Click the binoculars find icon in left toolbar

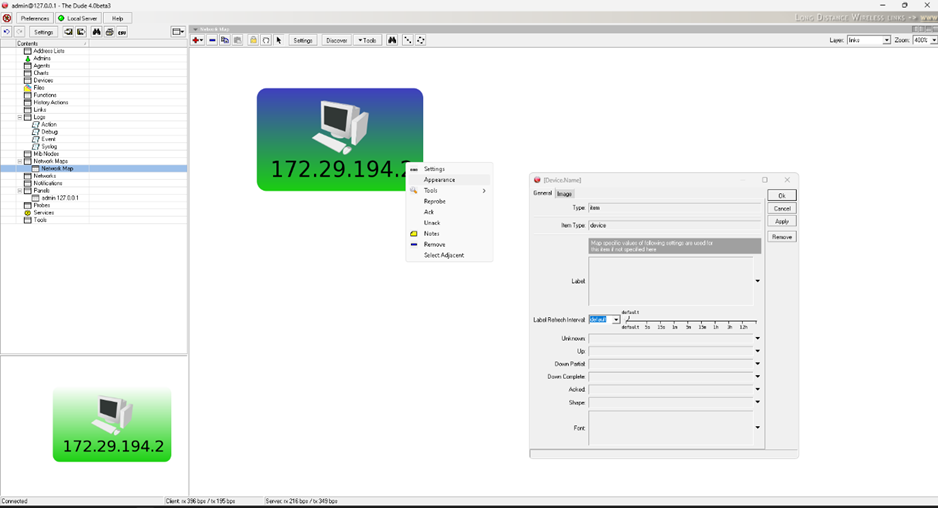[x=96, y=32]
